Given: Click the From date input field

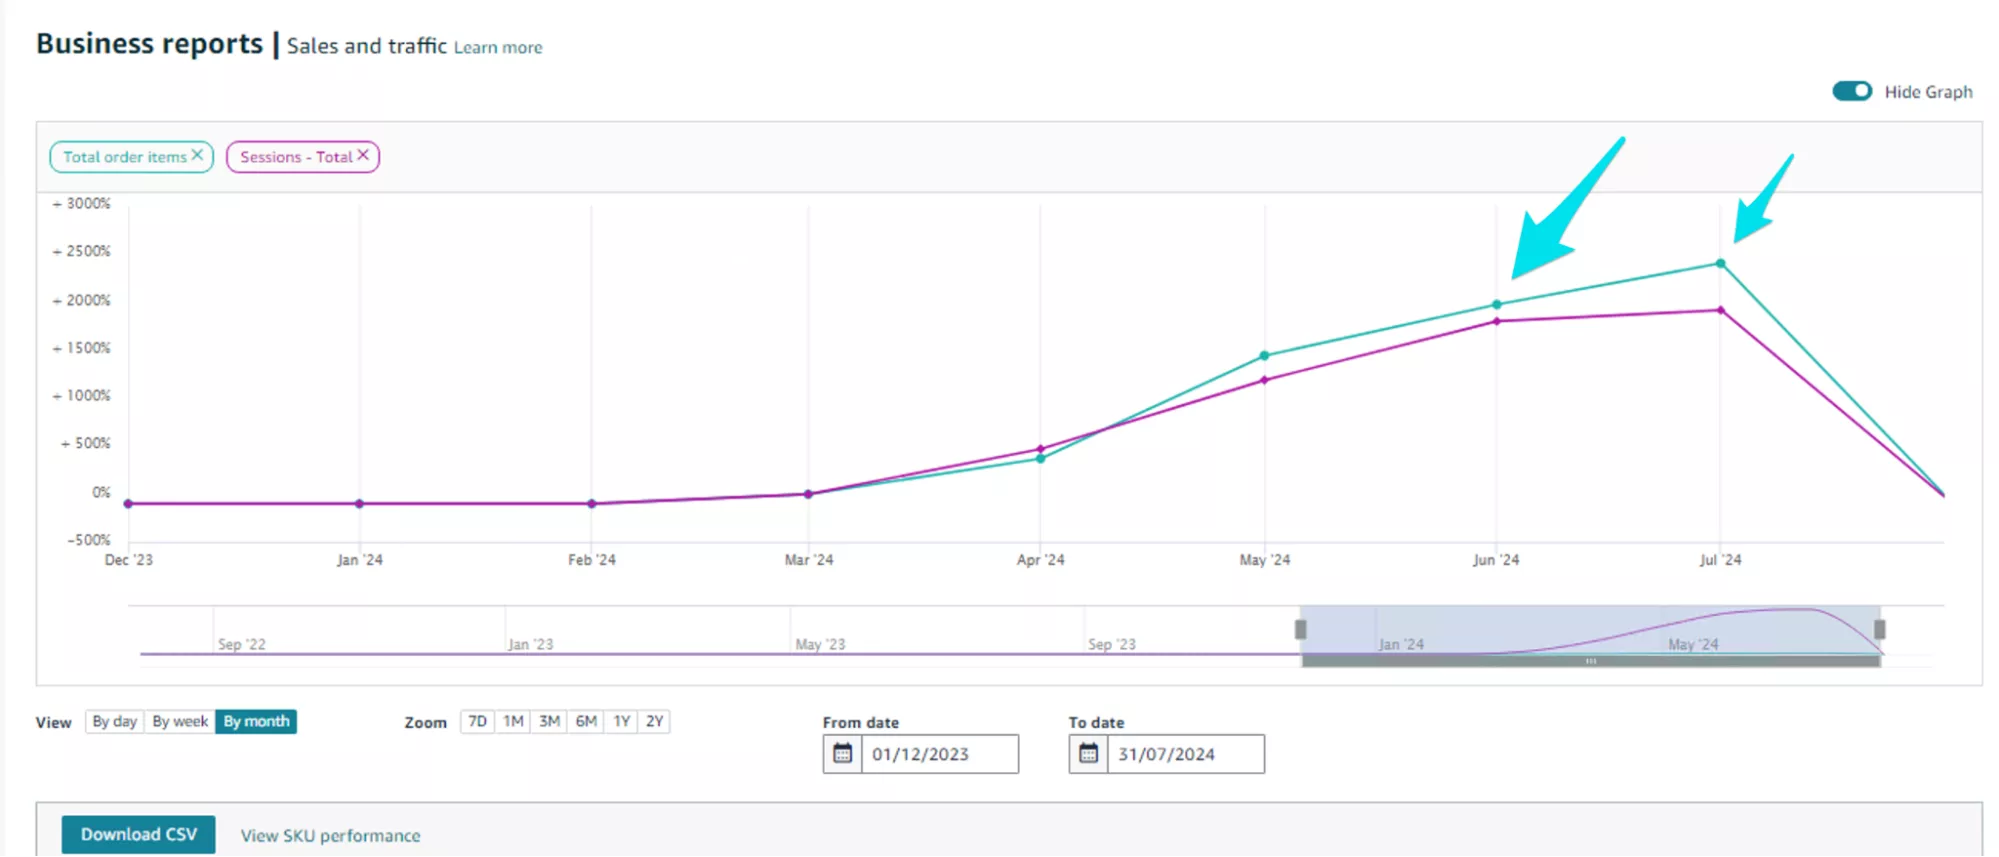Looking at the screenshot, I should pos(939,754).
